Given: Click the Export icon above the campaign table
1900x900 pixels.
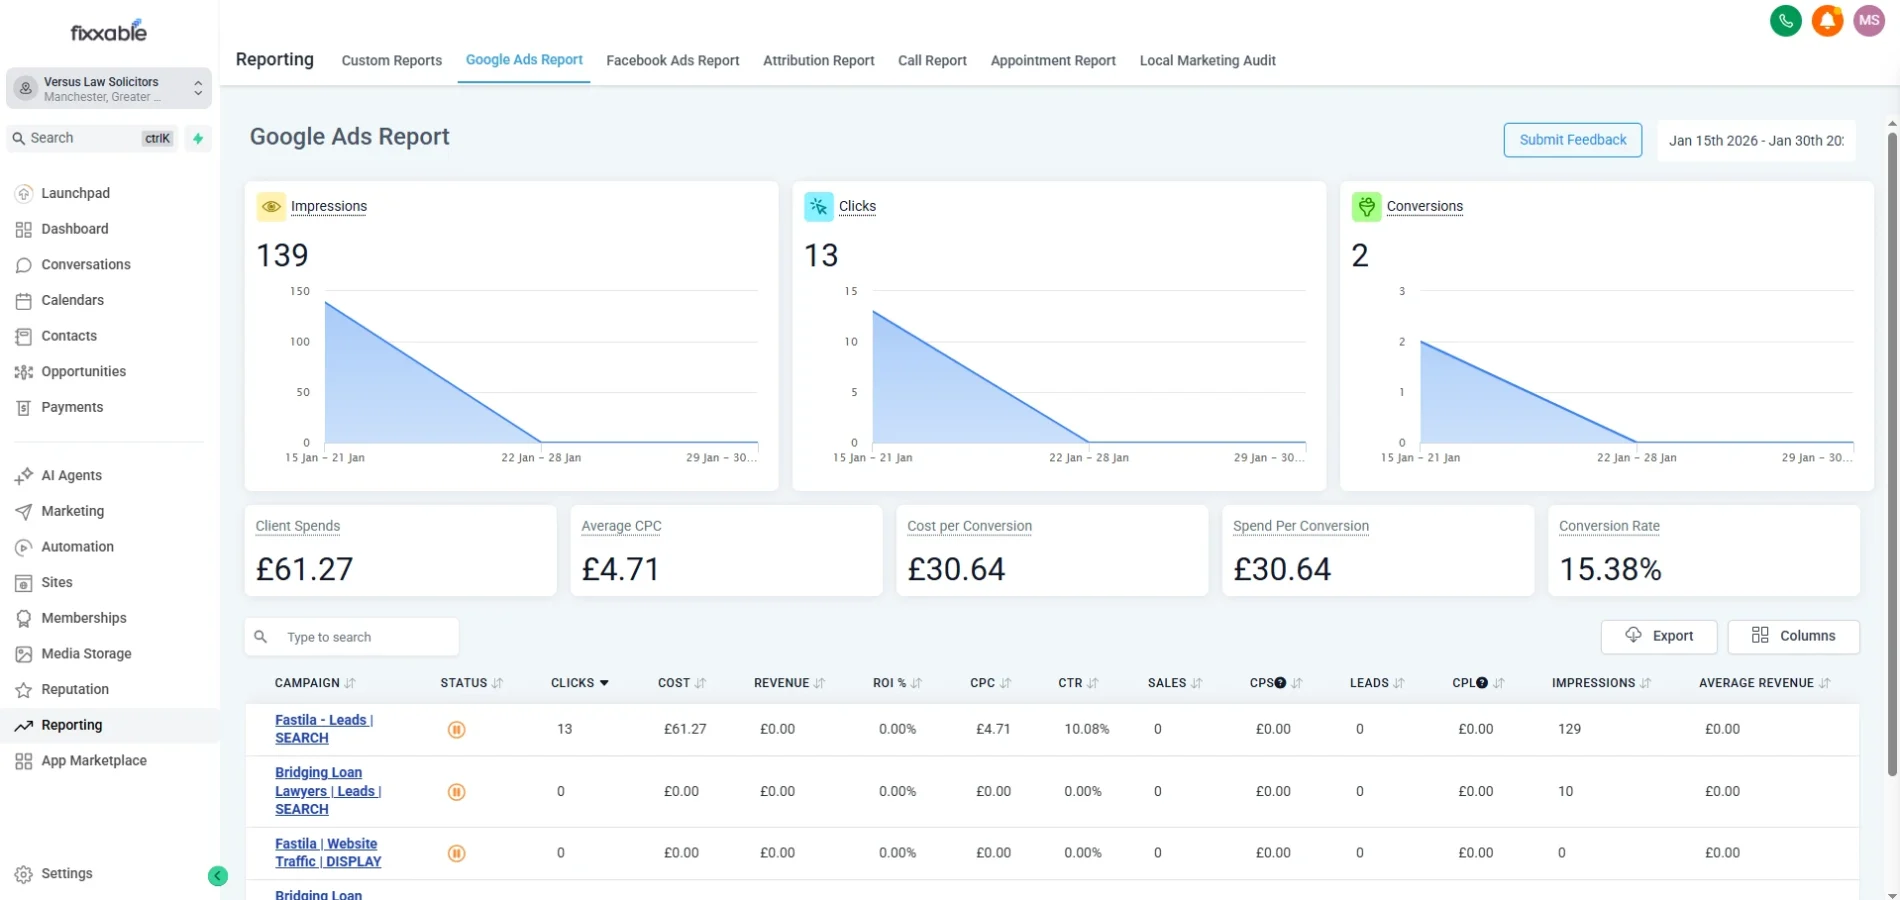Looking at the screenshot, I should (1634, 636).
